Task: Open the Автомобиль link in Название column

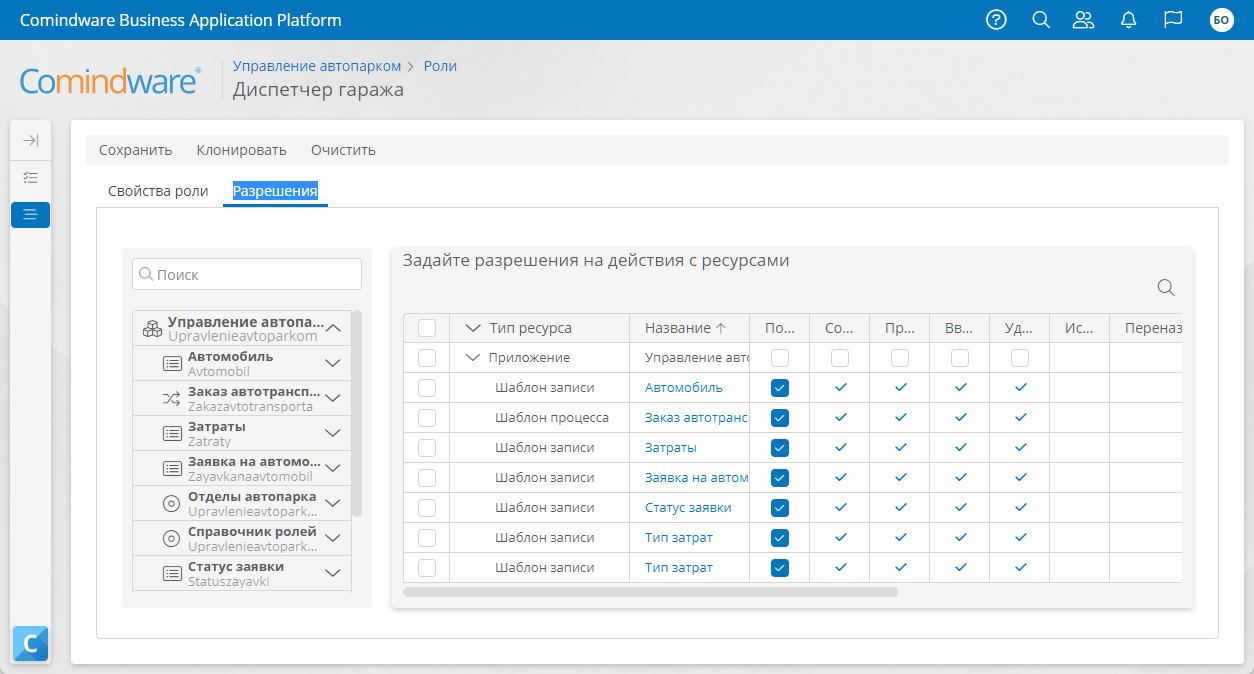Action: click(x=683, y=388)
